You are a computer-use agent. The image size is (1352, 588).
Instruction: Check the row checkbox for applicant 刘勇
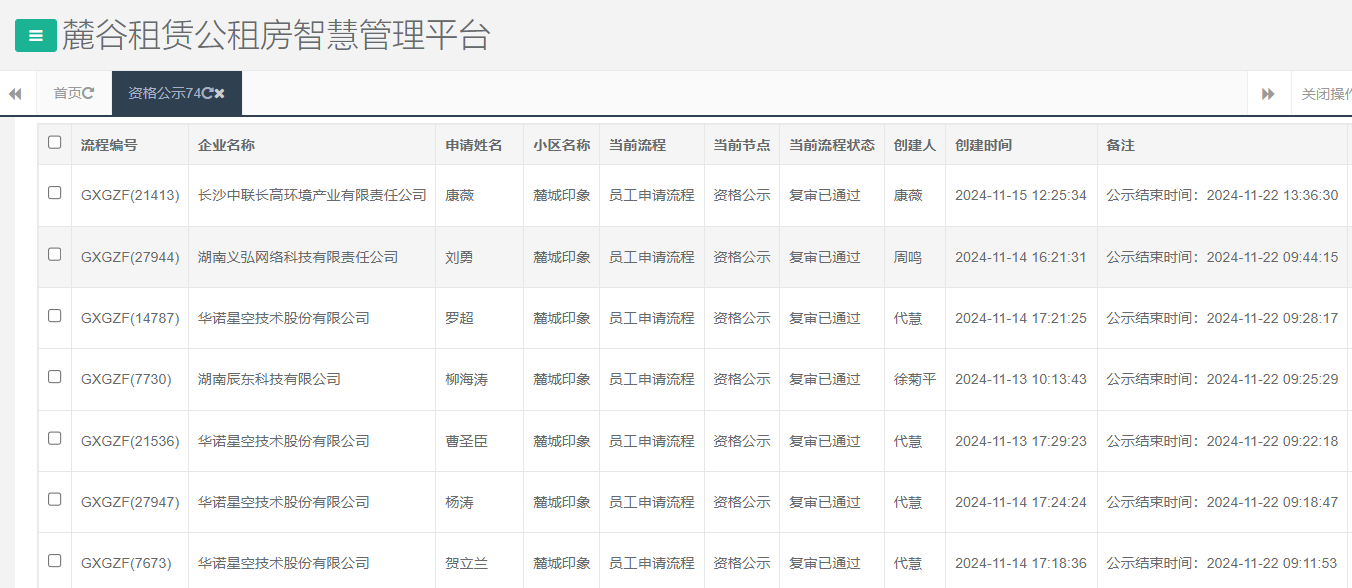pyautogui.click(x=56, y=256)
